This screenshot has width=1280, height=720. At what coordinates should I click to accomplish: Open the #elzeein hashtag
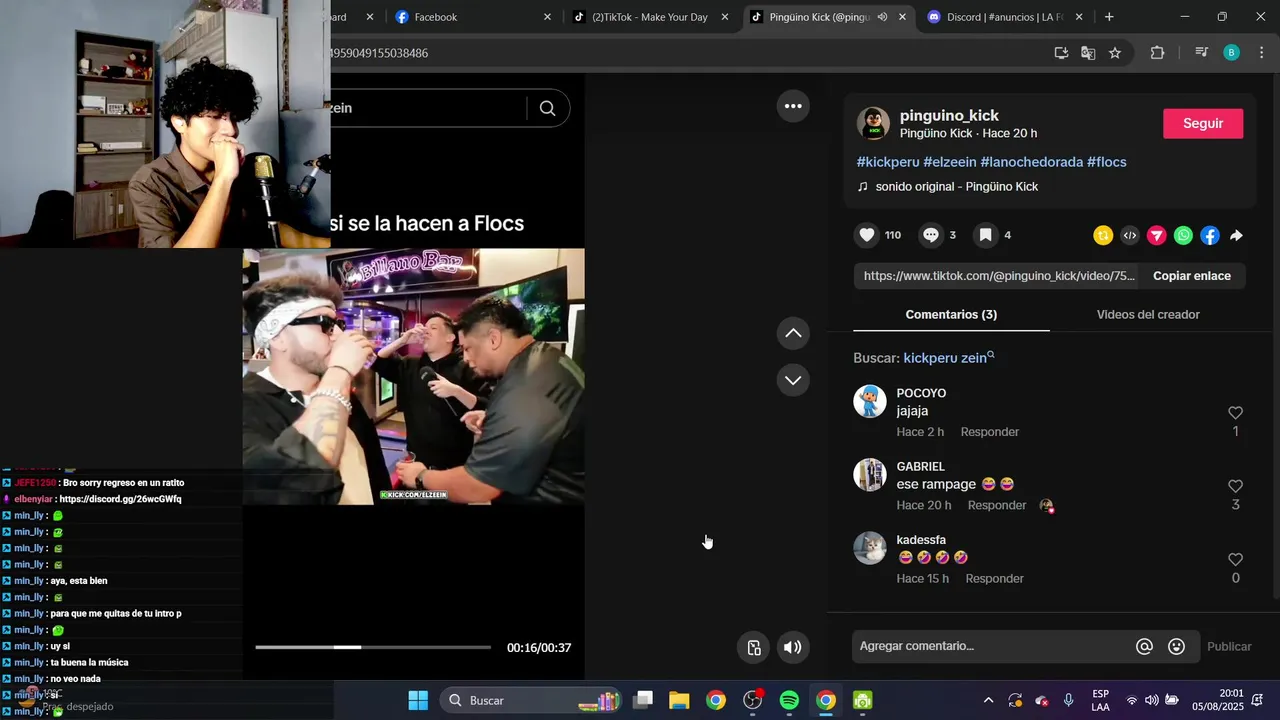coord(950,162)
